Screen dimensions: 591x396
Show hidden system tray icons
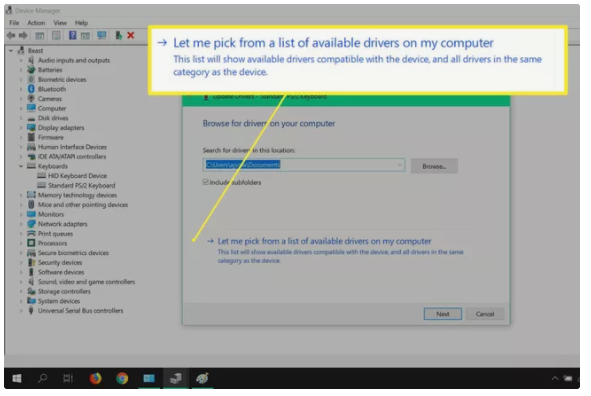point(555,378)
